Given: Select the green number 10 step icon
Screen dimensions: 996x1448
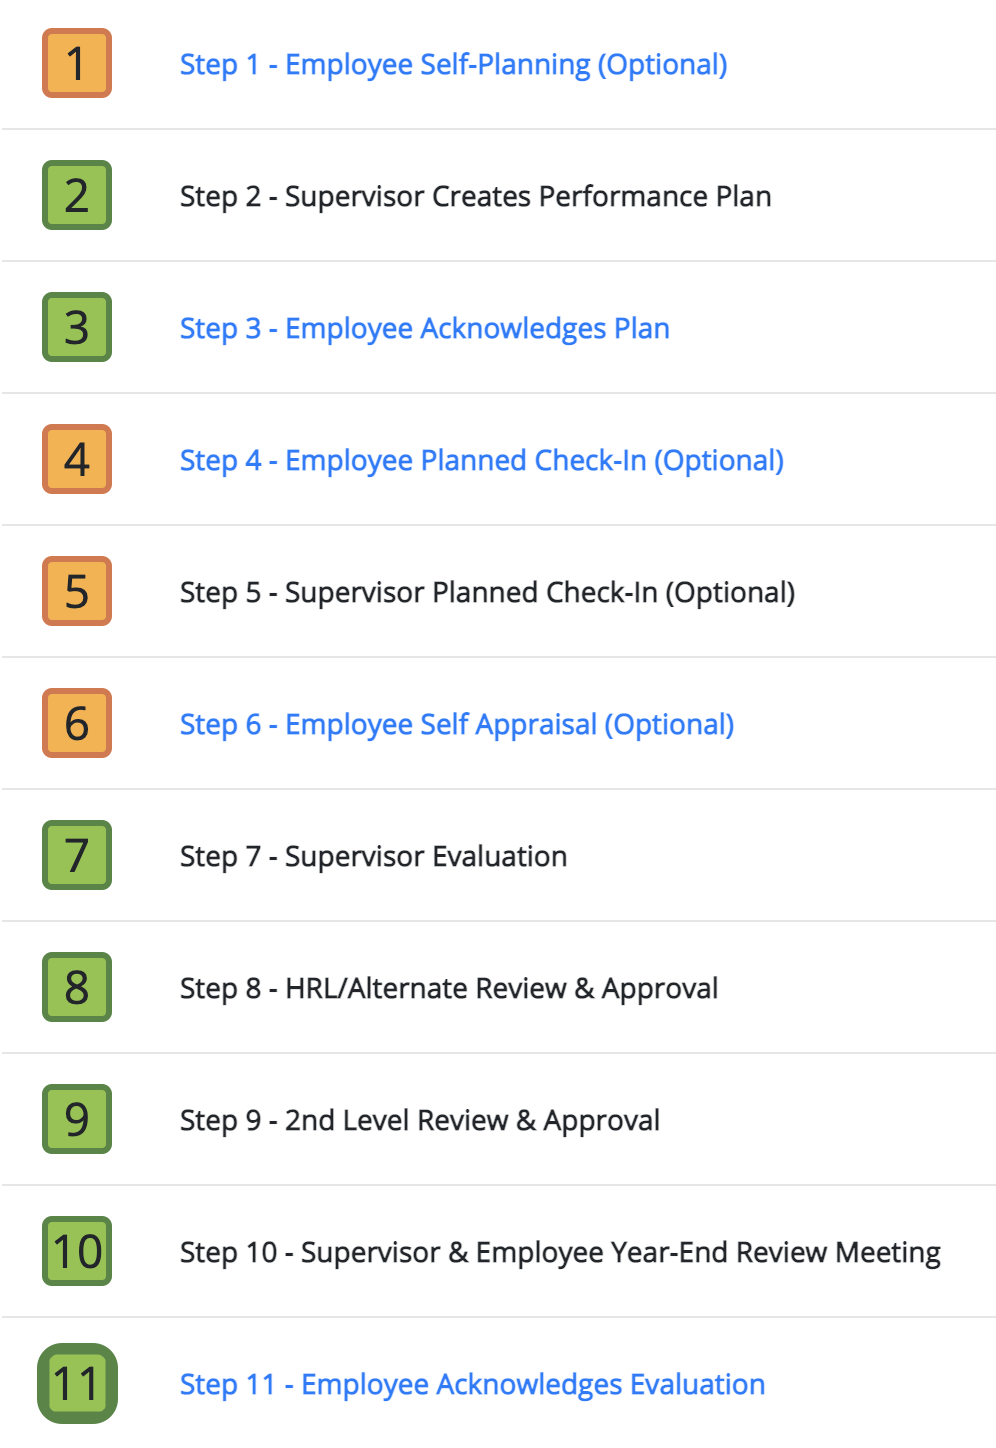Looking at the screenshot, I should (x=77, y=1251).
